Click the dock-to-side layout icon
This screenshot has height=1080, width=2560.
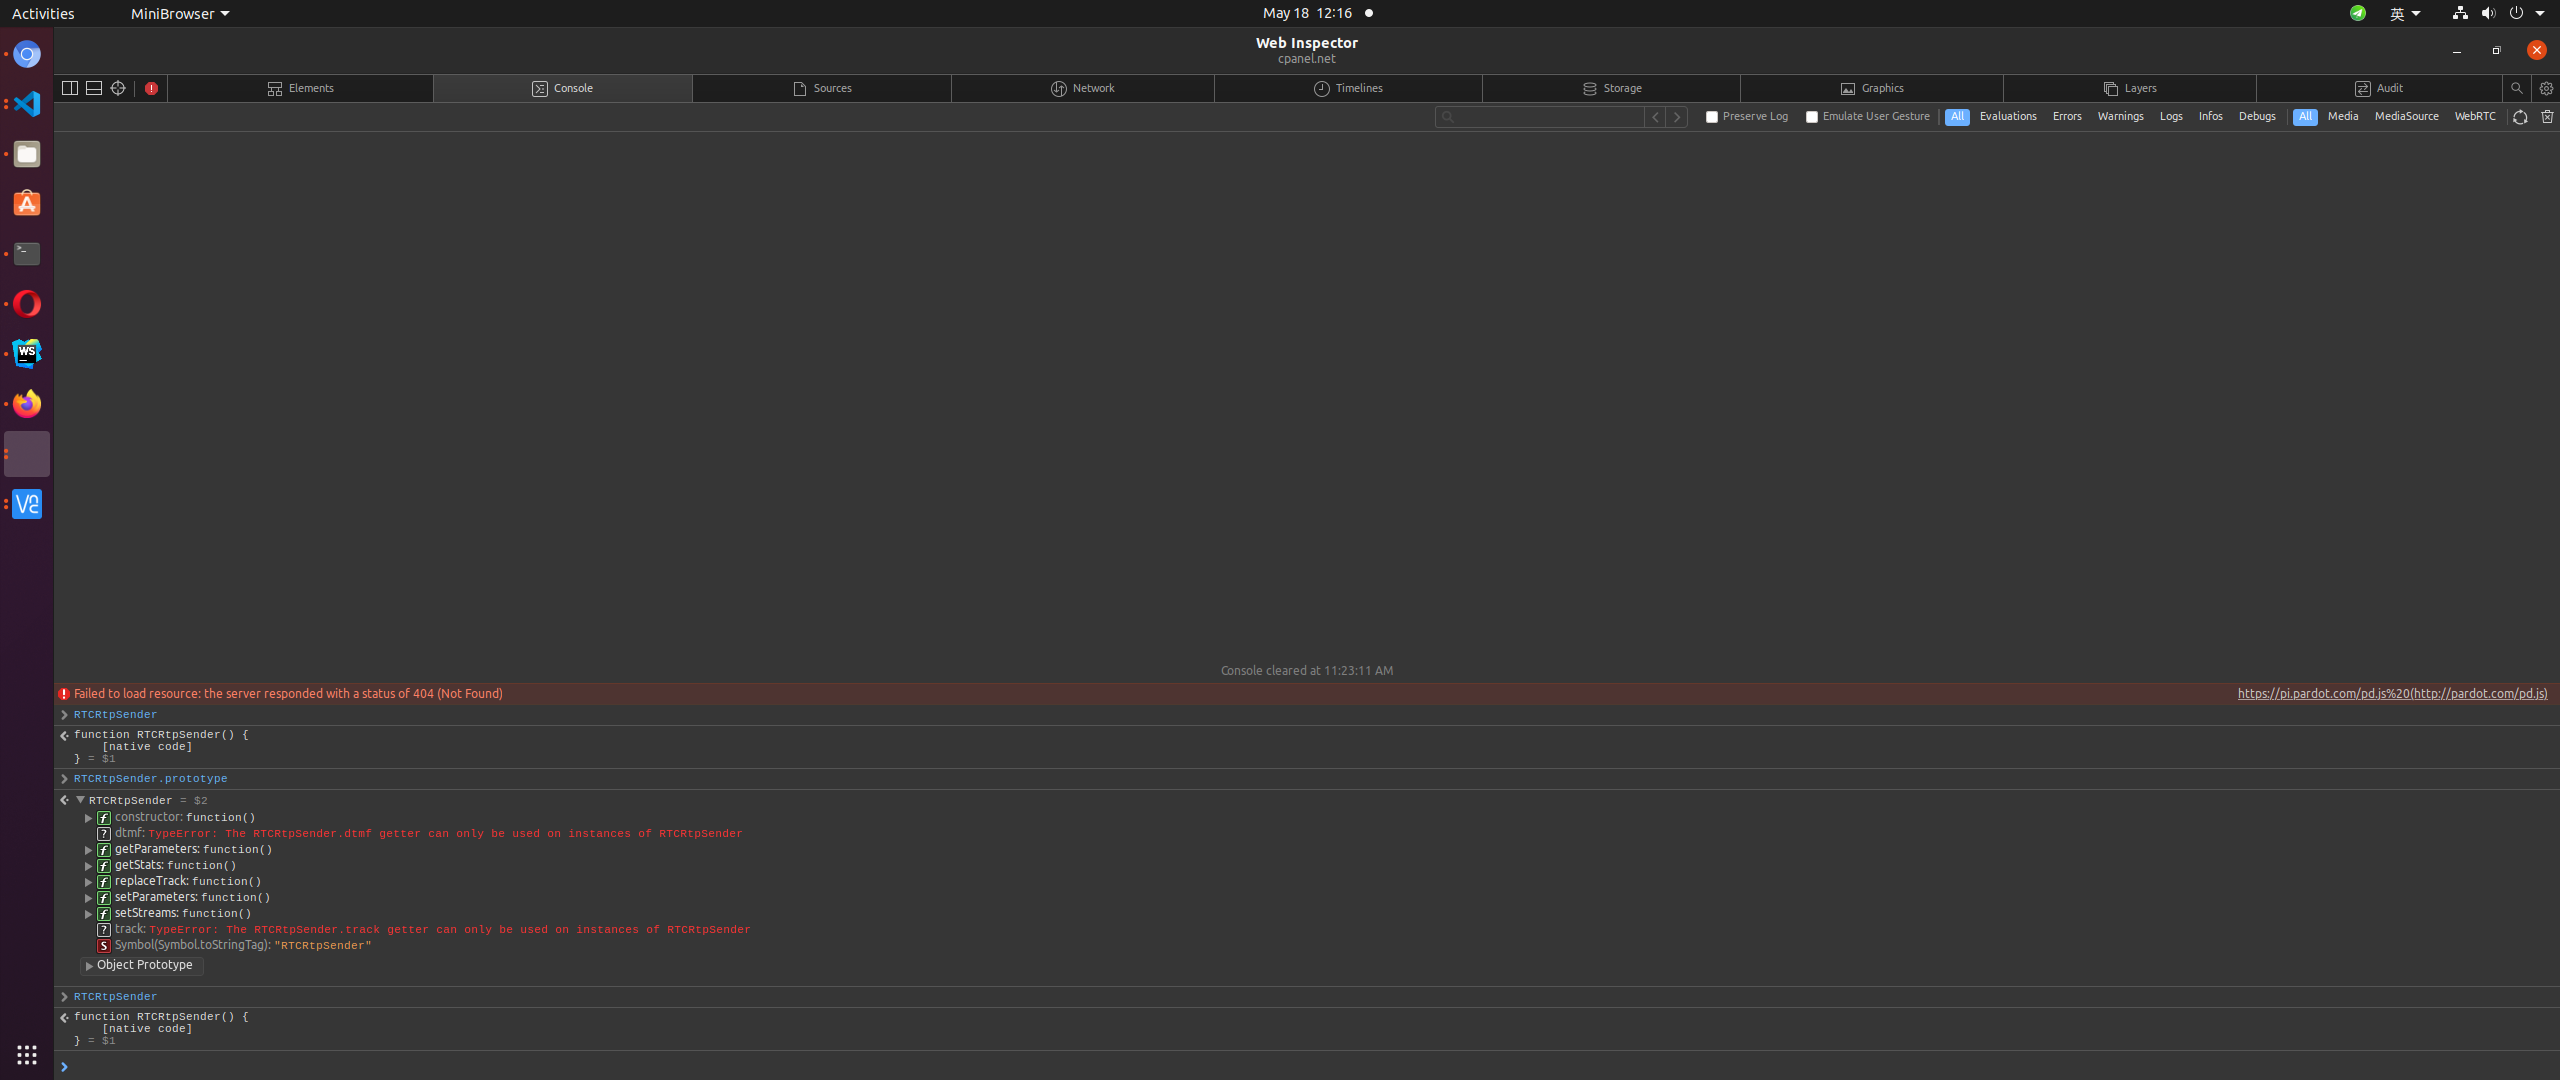(x=69, y=88)
